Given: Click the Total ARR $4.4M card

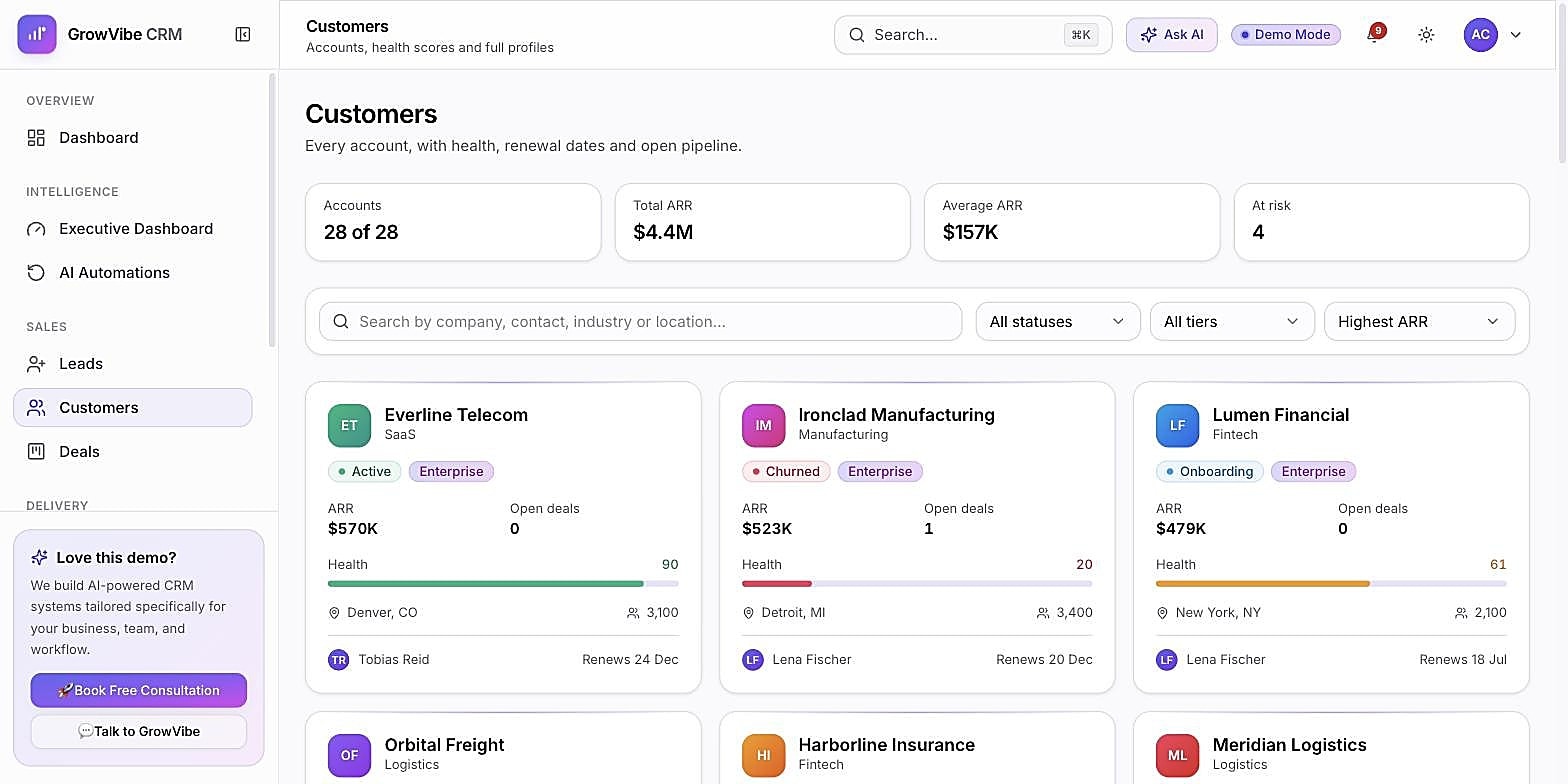Looking at the screenshot, I should (763, 222).
